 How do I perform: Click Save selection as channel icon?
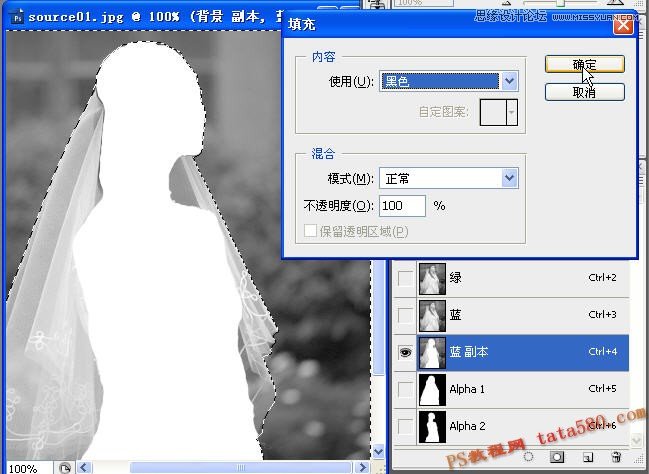557,457
